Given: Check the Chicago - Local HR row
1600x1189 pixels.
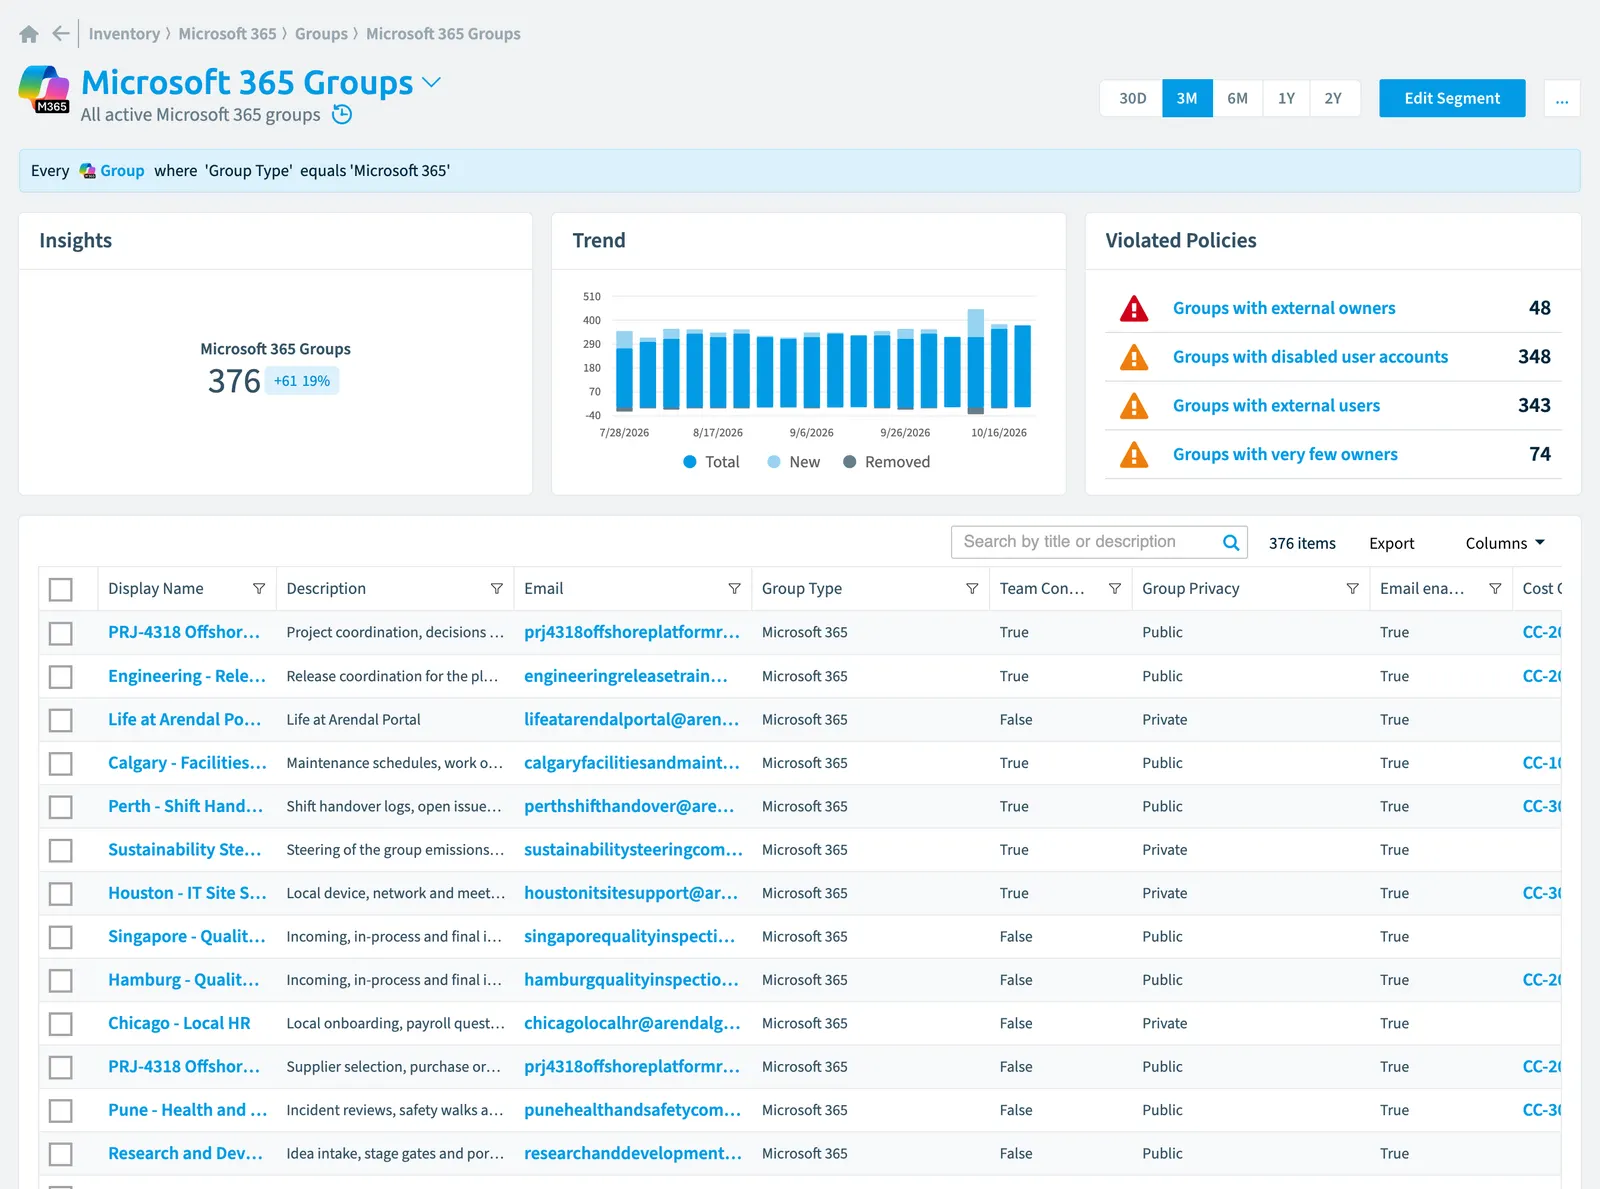Looking at the screenshot, I should tap(61, 1024).
